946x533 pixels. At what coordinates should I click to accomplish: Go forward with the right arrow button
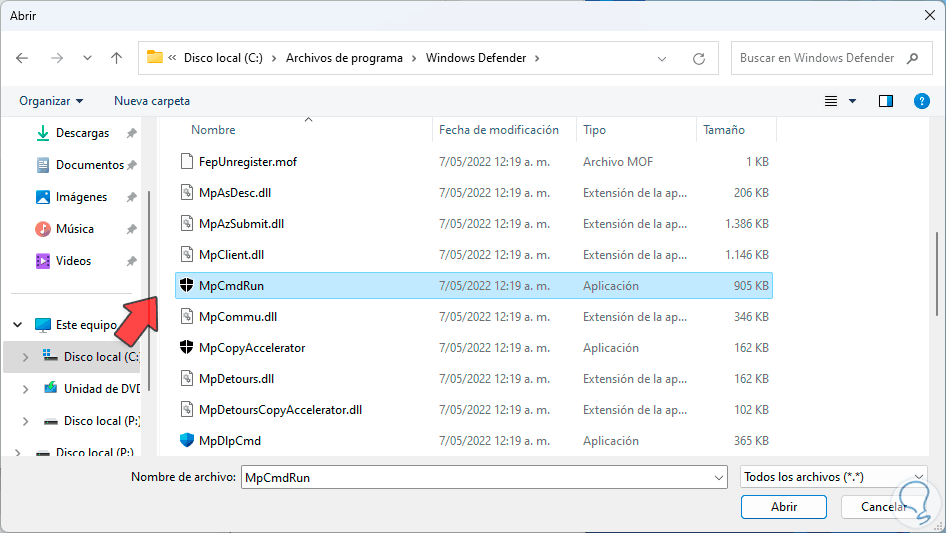coord(57,58)
